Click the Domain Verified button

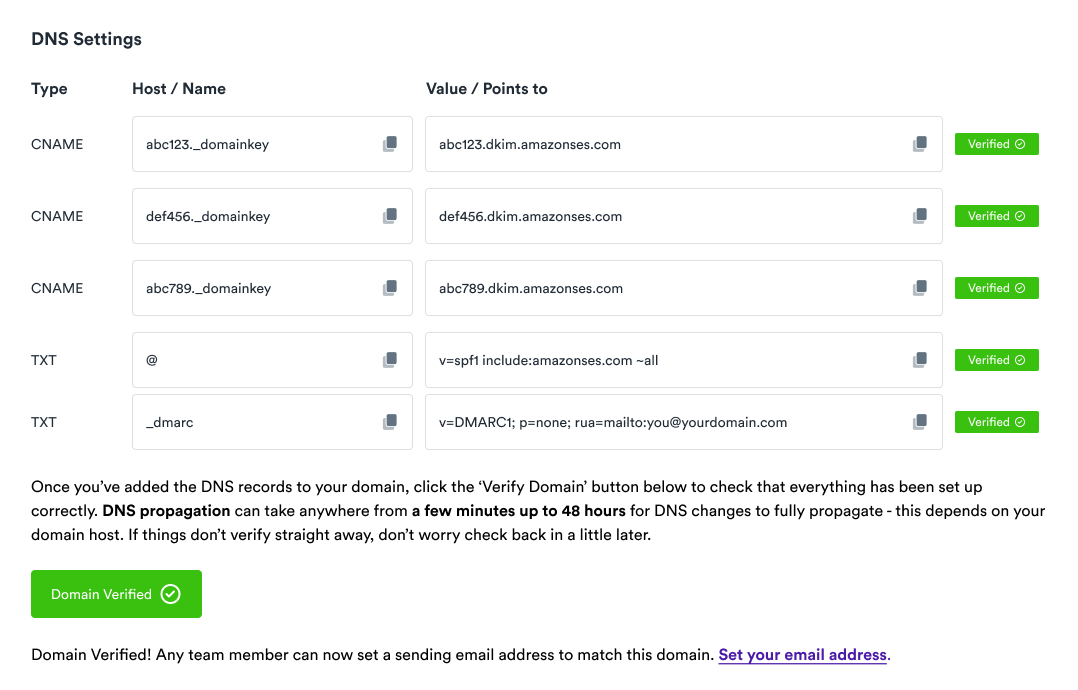[x=116, y=594]
